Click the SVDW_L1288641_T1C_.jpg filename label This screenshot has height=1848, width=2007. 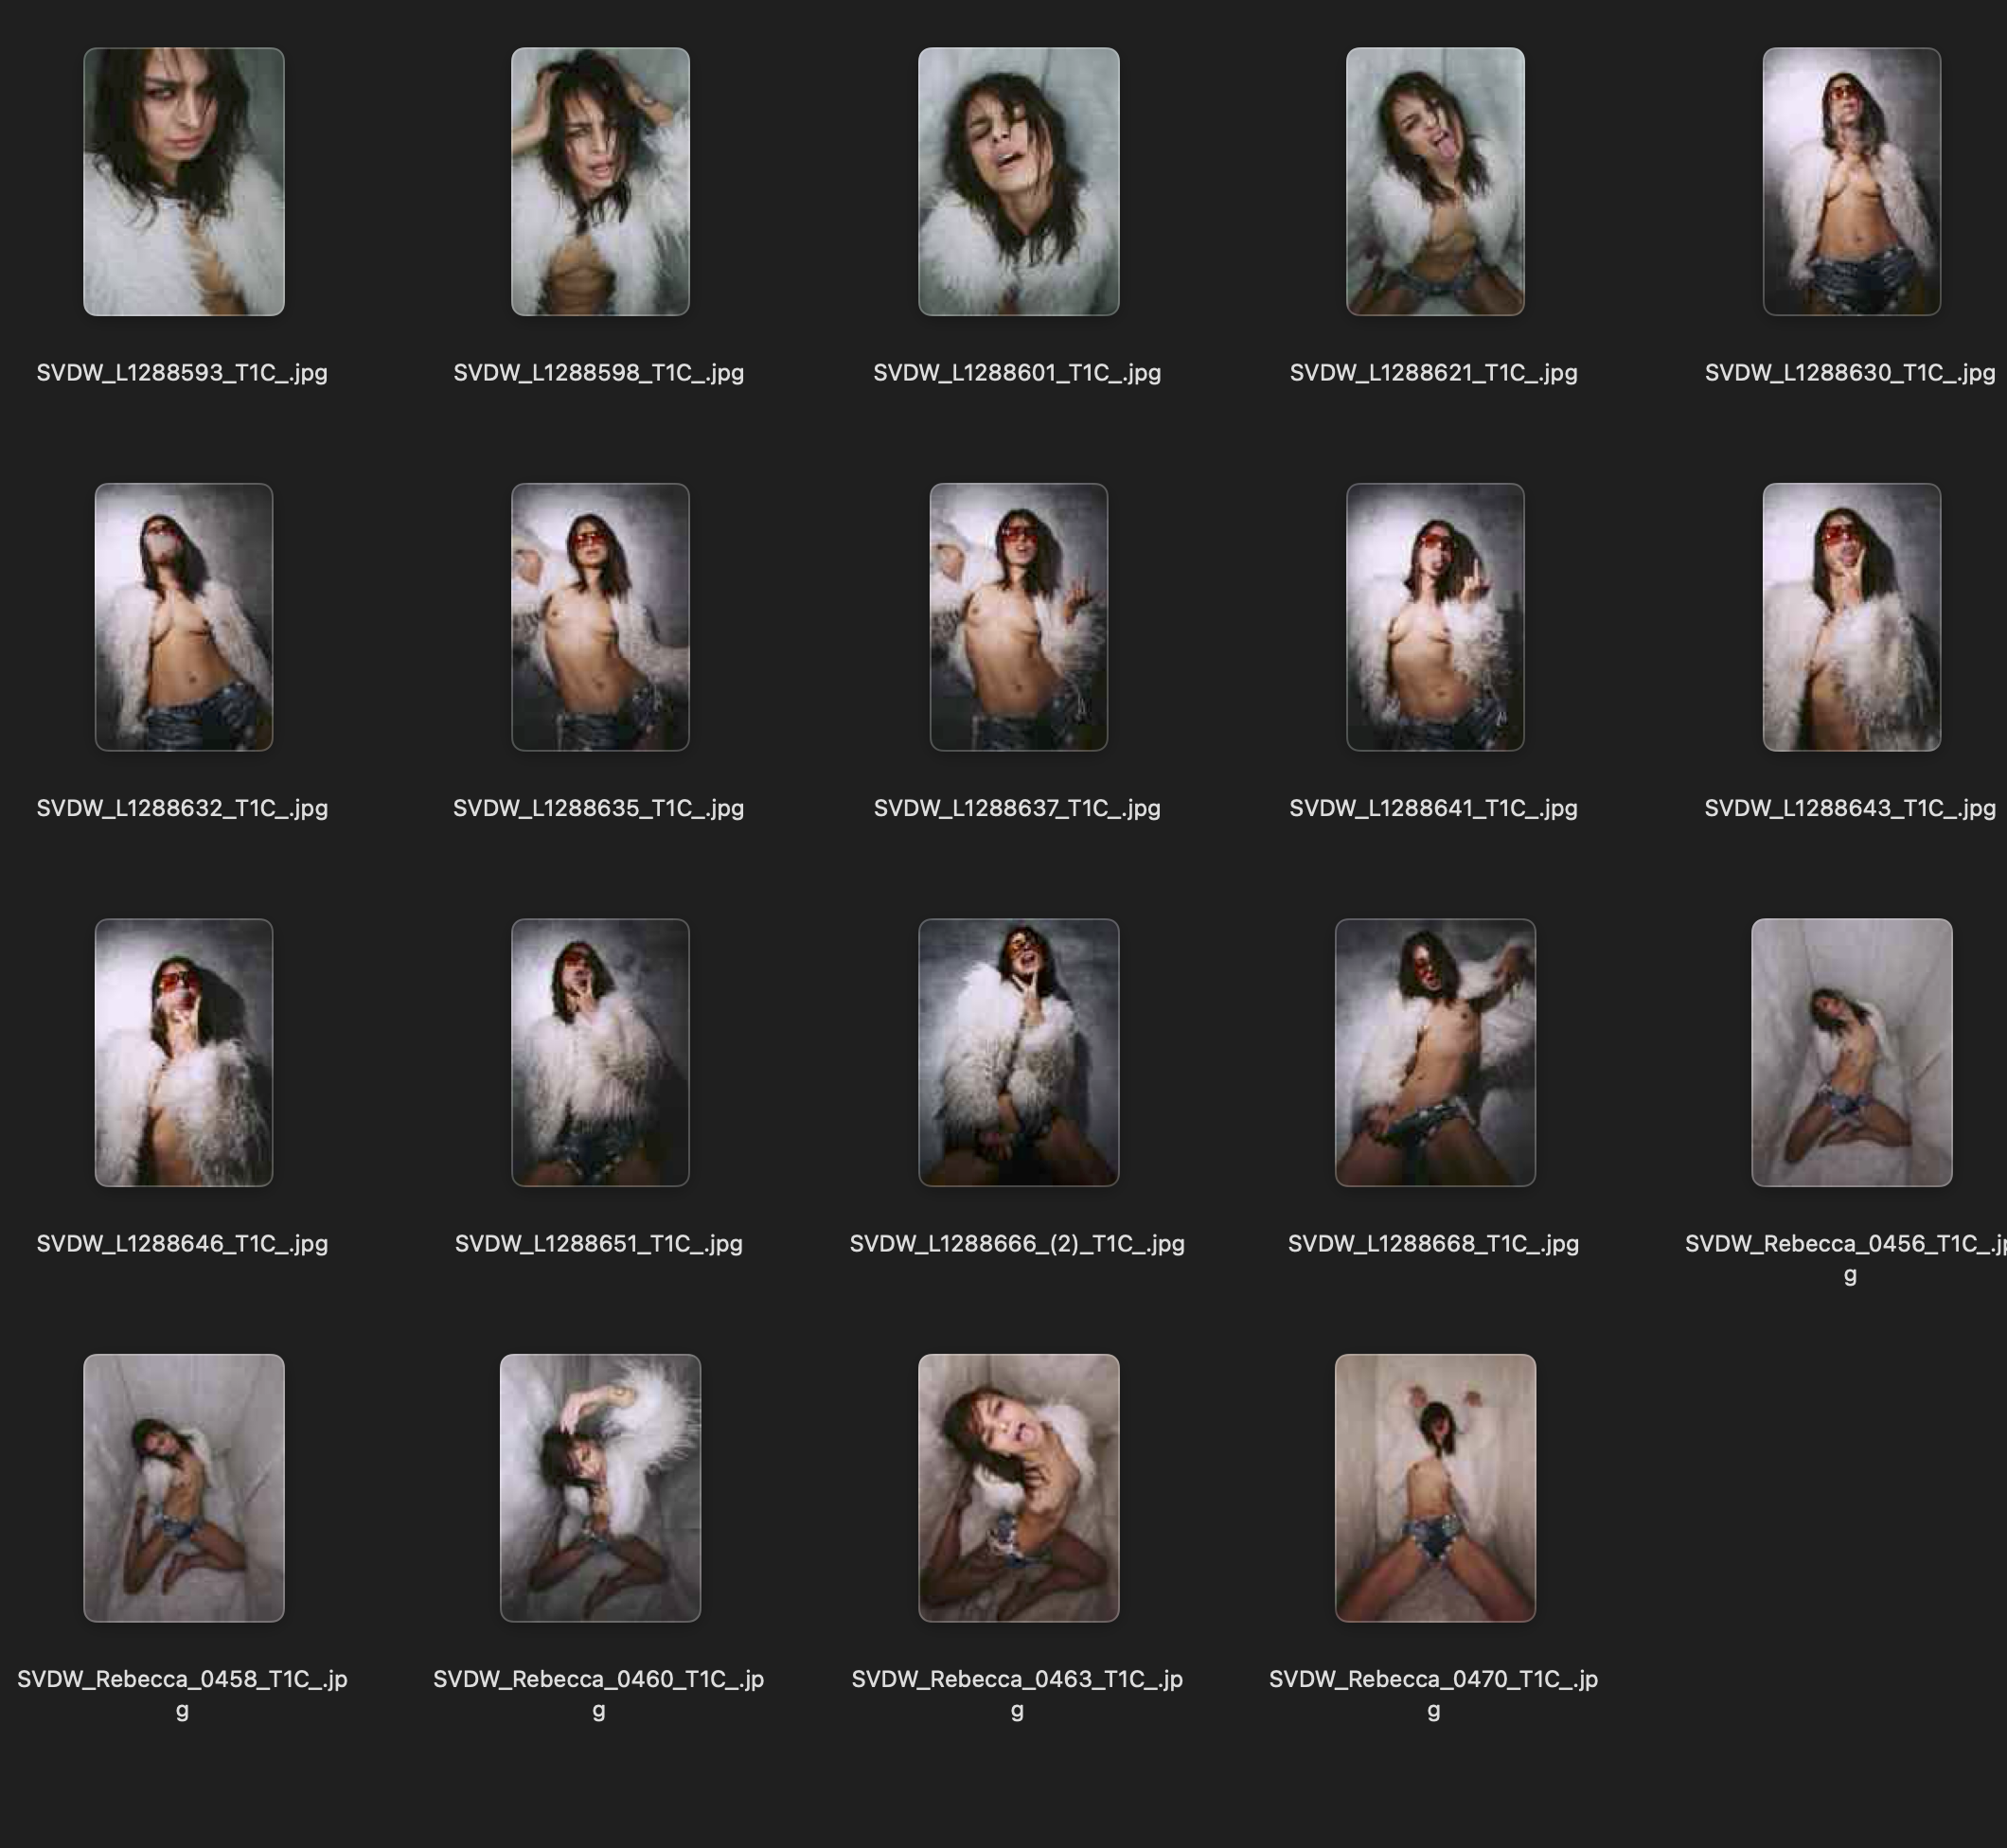[1433, 808]
